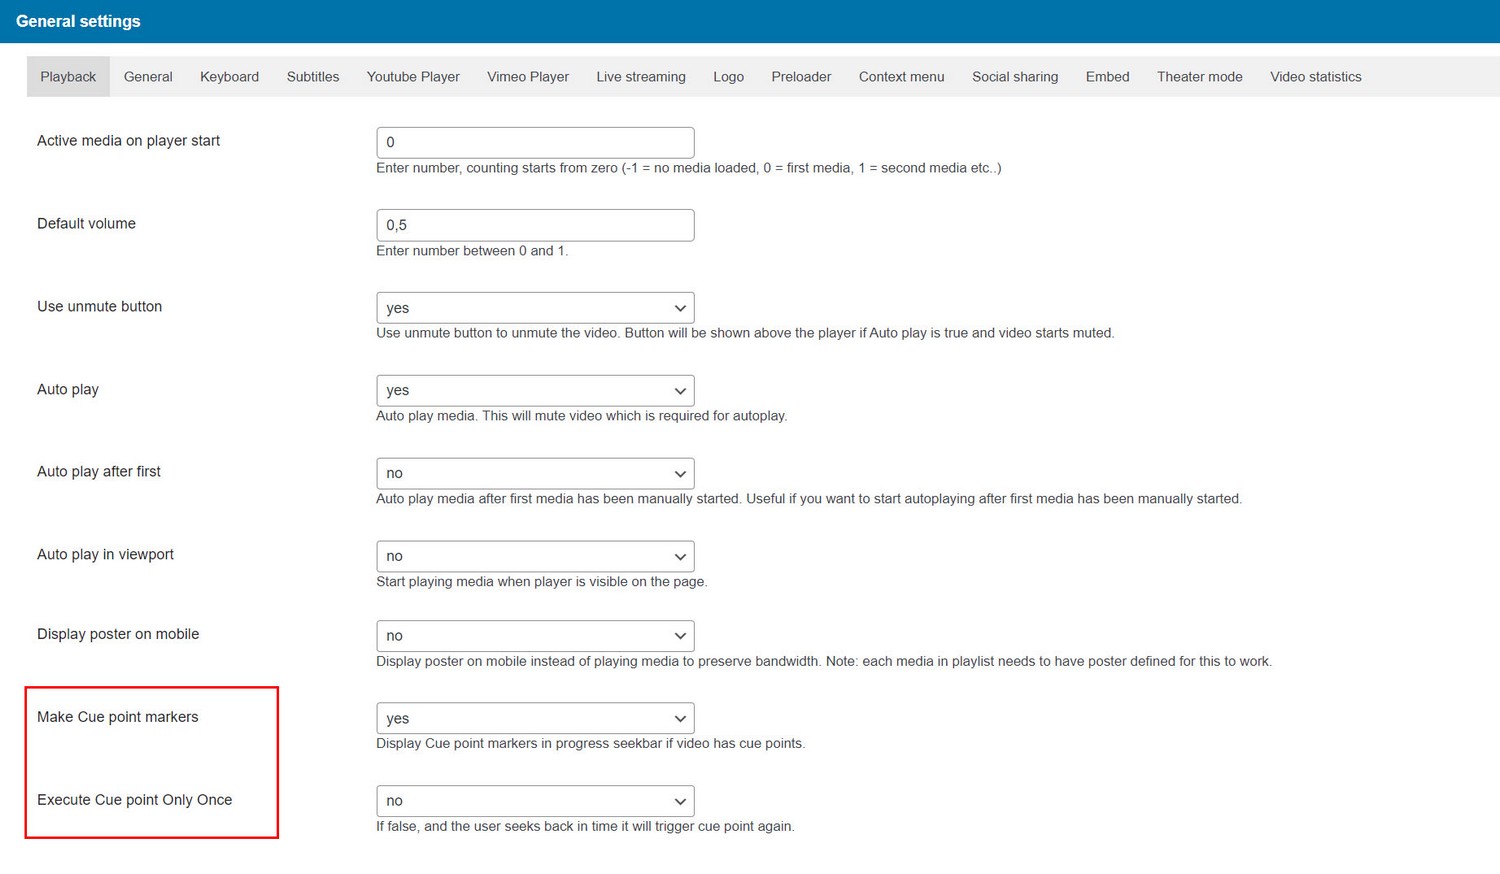Viewport: 1500px width, 874px height.
Task: Open the Social sharing tab
Action: [x=1015, y=77]
